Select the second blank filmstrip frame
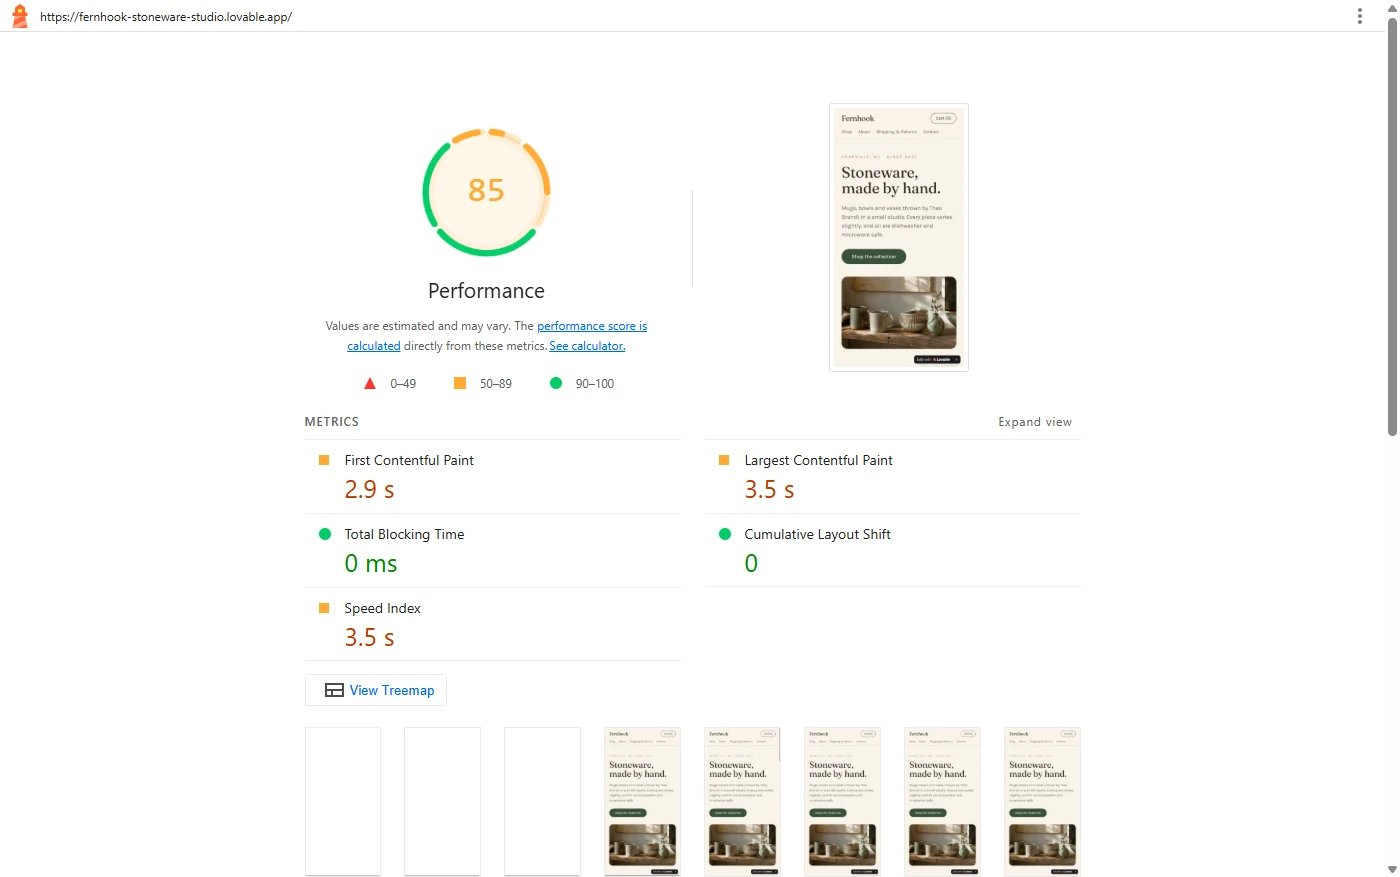 (443, 801)
